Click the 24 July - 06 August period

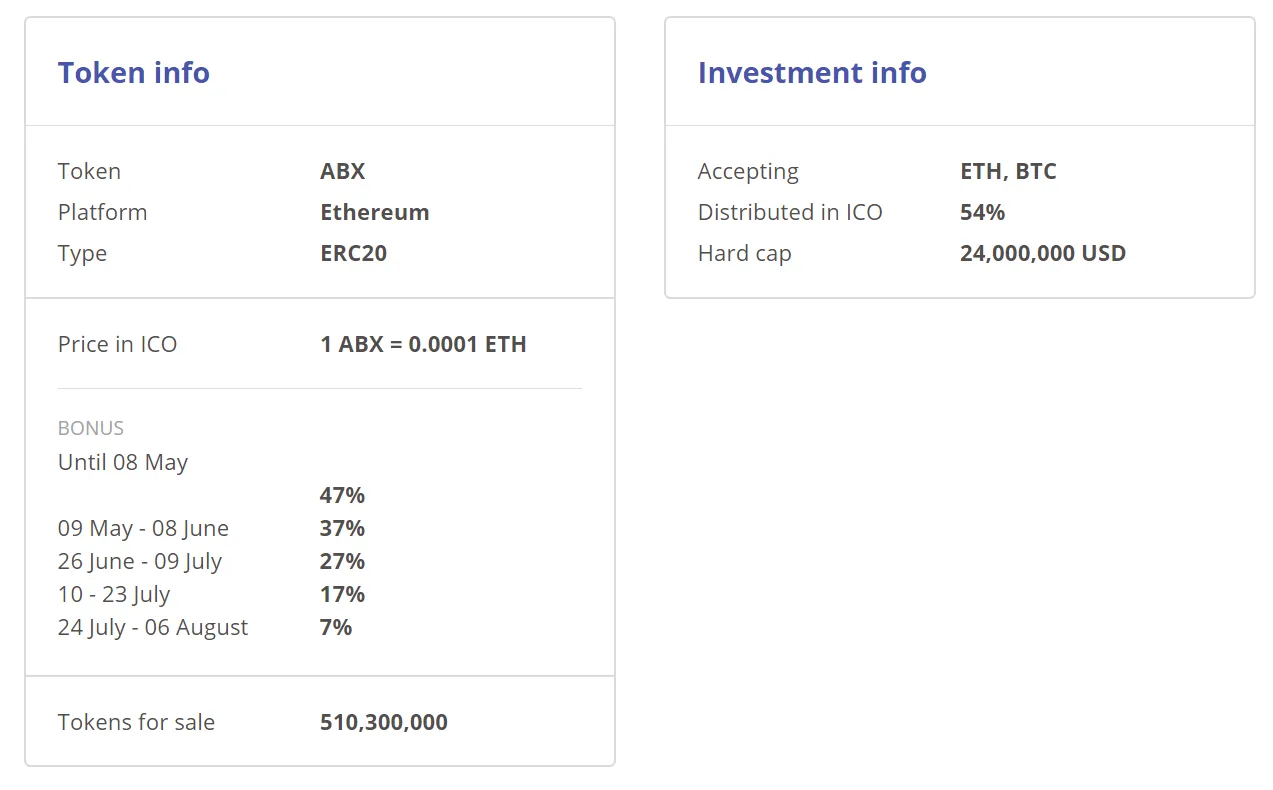tap(153, 627)
